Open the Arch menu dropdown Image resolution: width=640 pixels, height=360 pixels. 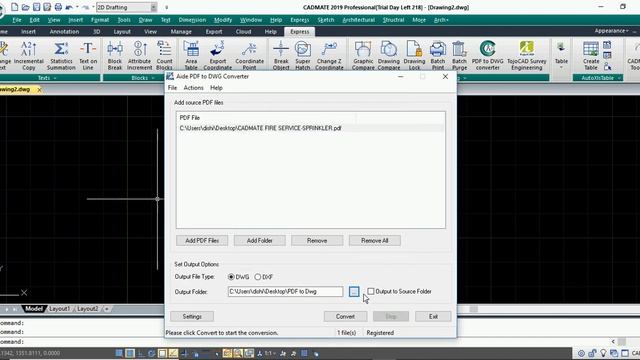point(441,20)
